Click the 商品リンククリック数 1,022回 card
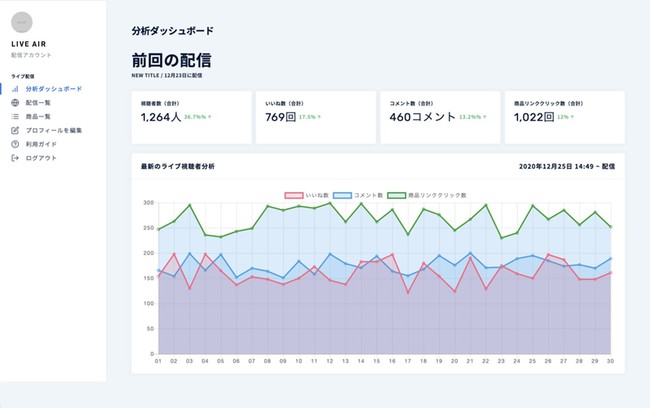 (565, 117)
